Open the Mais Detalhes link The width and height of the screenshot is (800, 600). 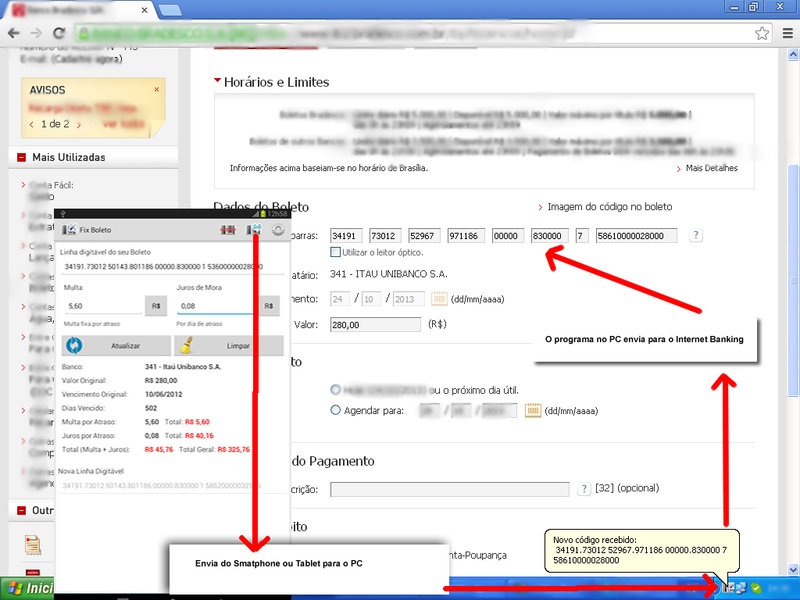[x=711, y=168]
